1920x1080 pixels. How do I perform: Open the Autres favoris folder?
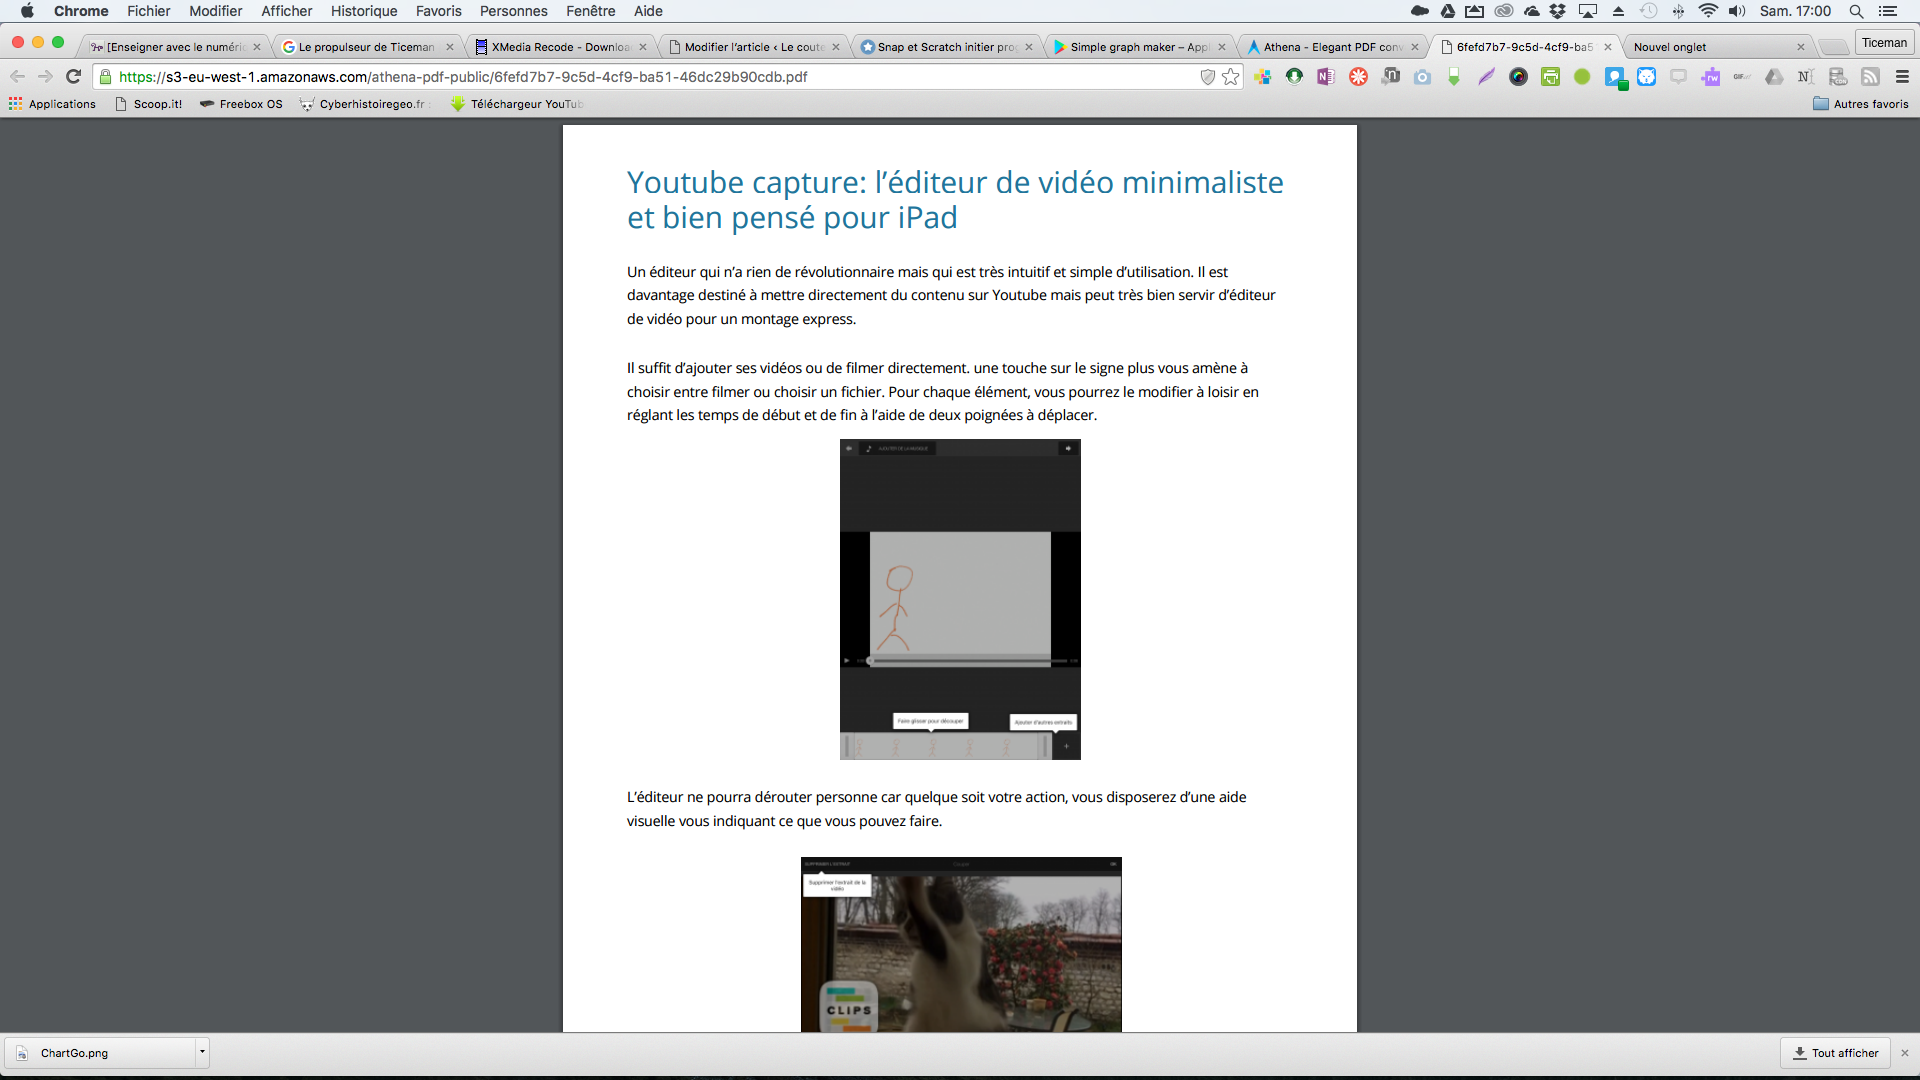point(1861,104)
